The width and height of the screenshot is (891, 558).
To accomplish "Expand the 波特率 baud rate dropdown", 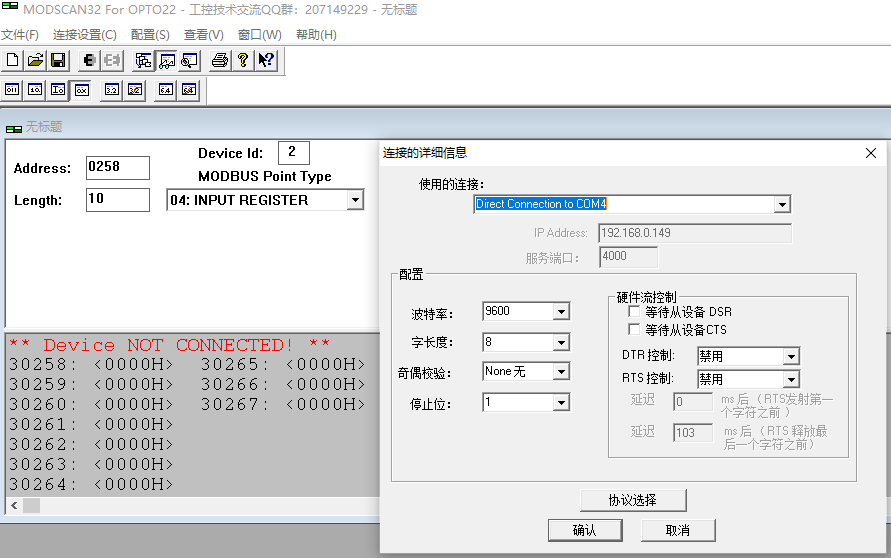I will pos(561,312).
